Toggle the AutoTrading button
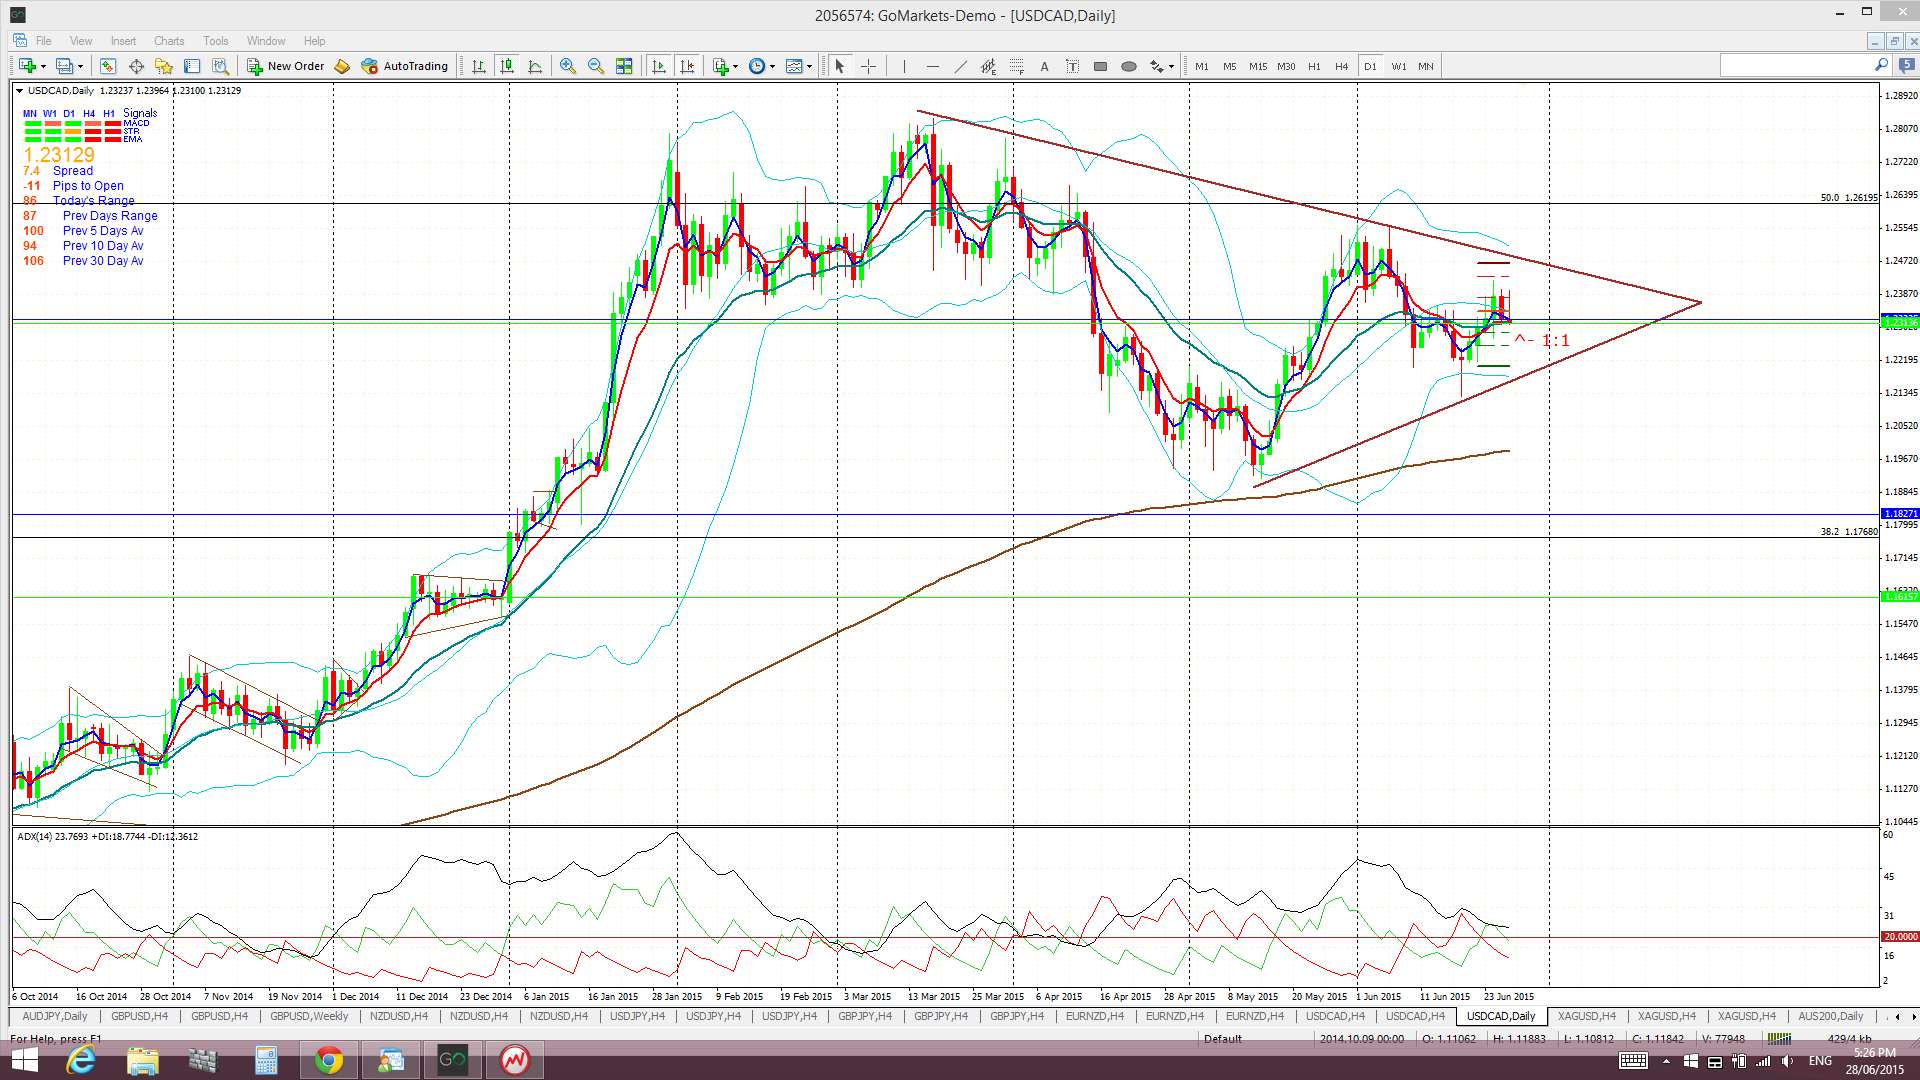The height and width of the screenshot is (1080, 1920). click(x=404, y=66)
